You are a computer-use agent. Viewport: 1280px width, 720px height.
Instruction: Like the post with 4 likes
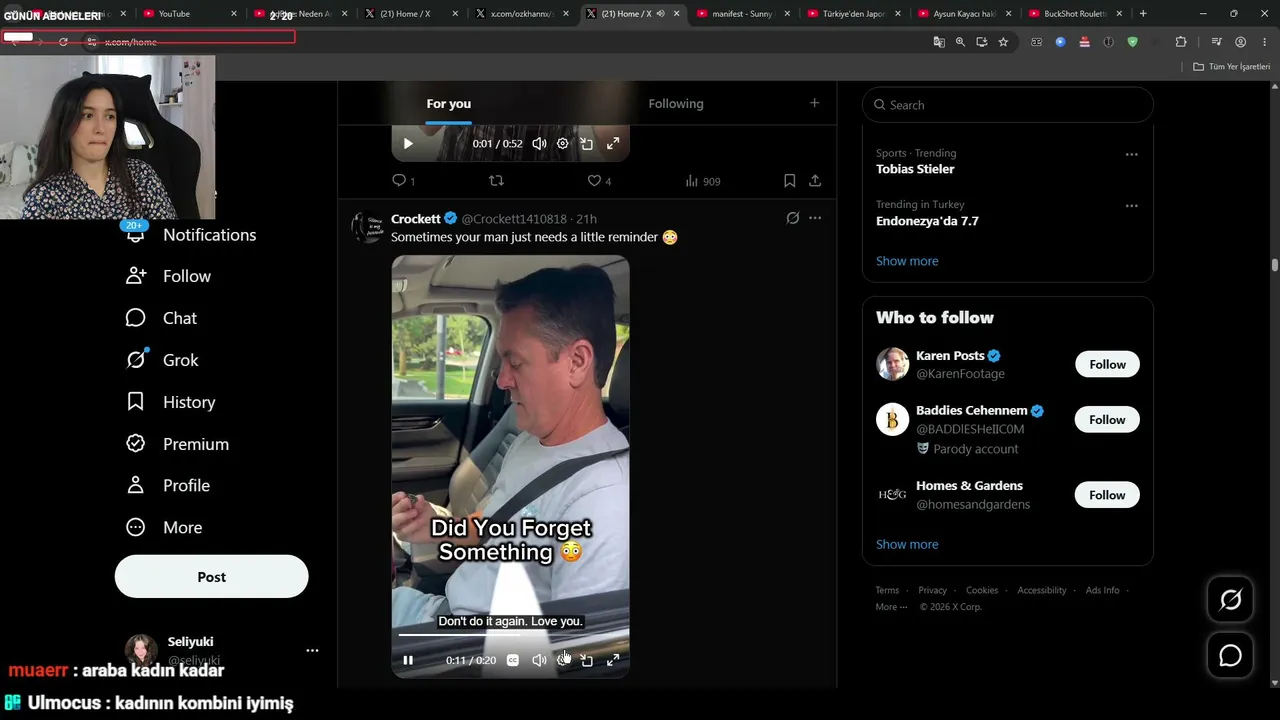pos(599,181)
